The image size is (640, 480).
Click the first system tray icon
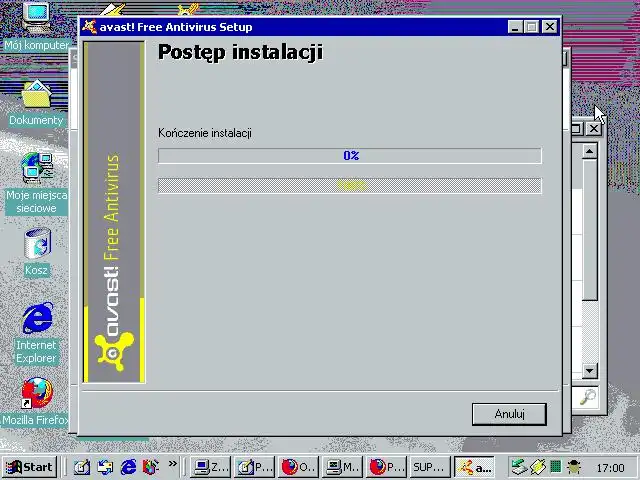(520, 467)
